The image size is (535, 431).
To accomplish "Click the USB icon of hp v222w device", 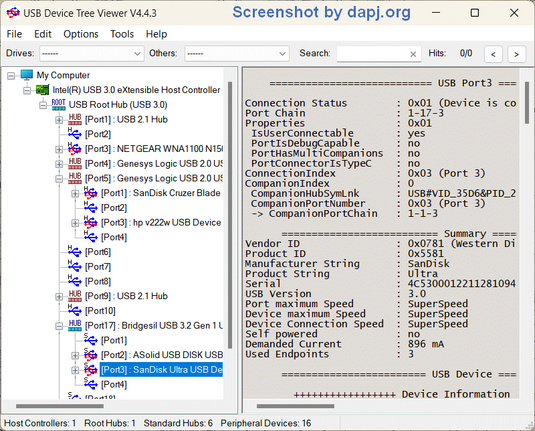I will (91, 222).
